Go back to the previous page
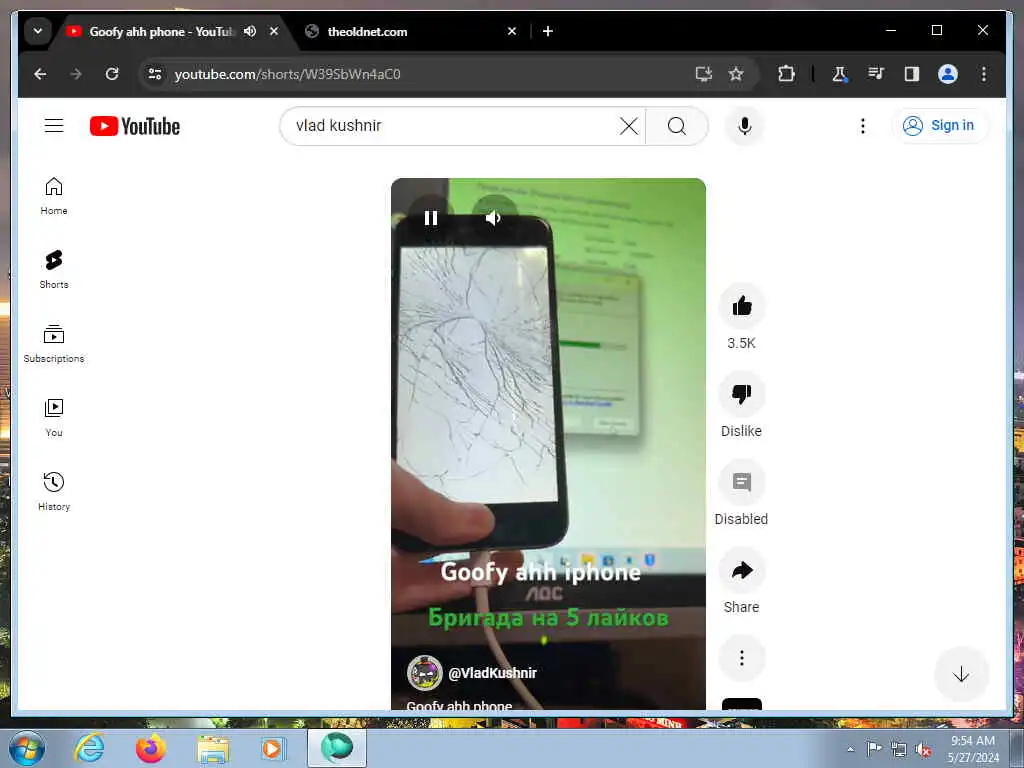 [x=40, y=74]
